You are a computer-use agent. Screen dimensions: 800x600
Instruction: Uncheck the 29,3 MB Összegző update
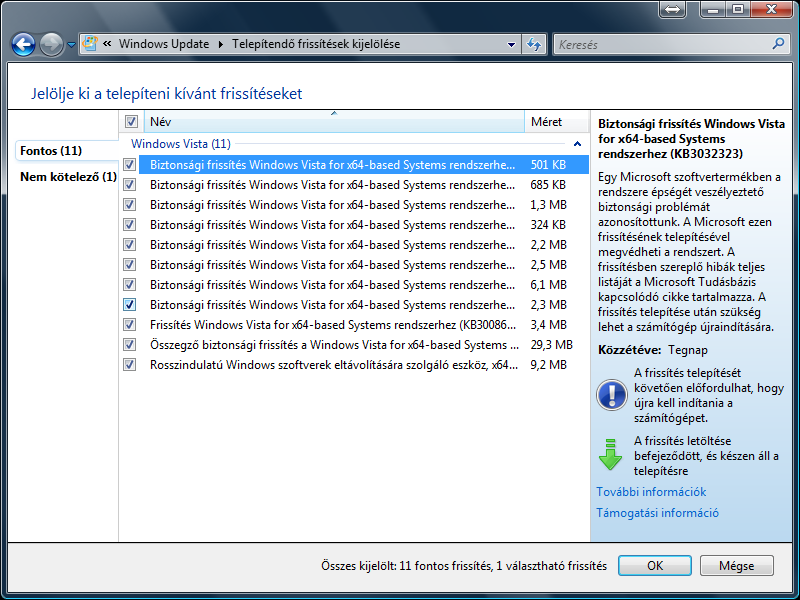coord(130,344)
